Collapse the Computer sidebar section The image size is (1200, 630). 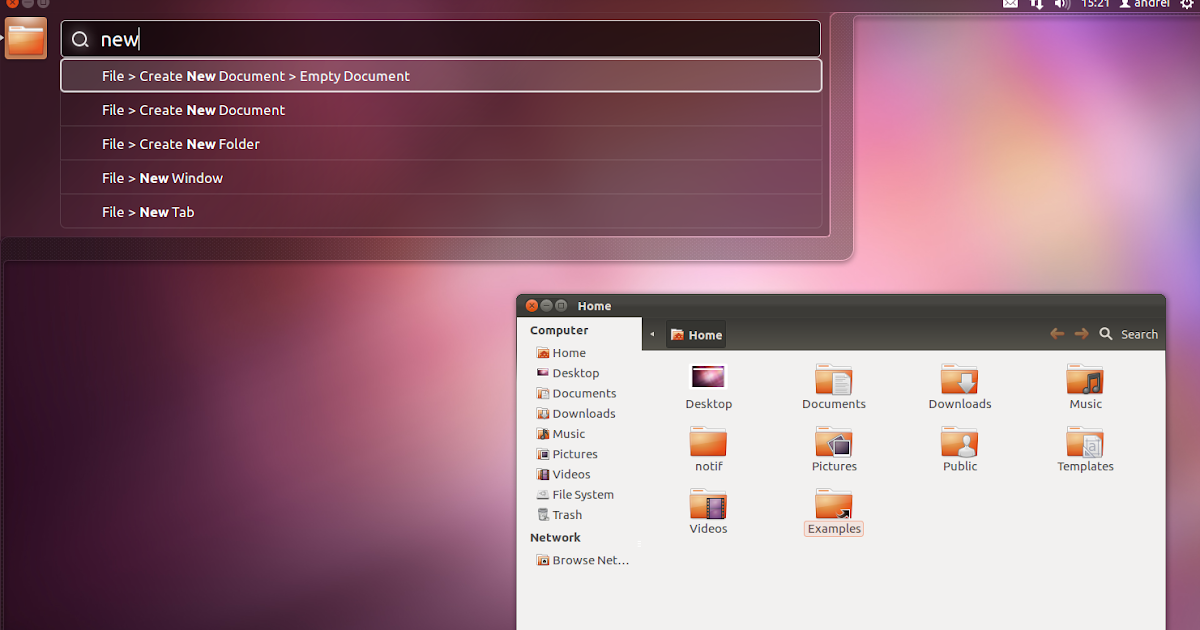[559, 330]
